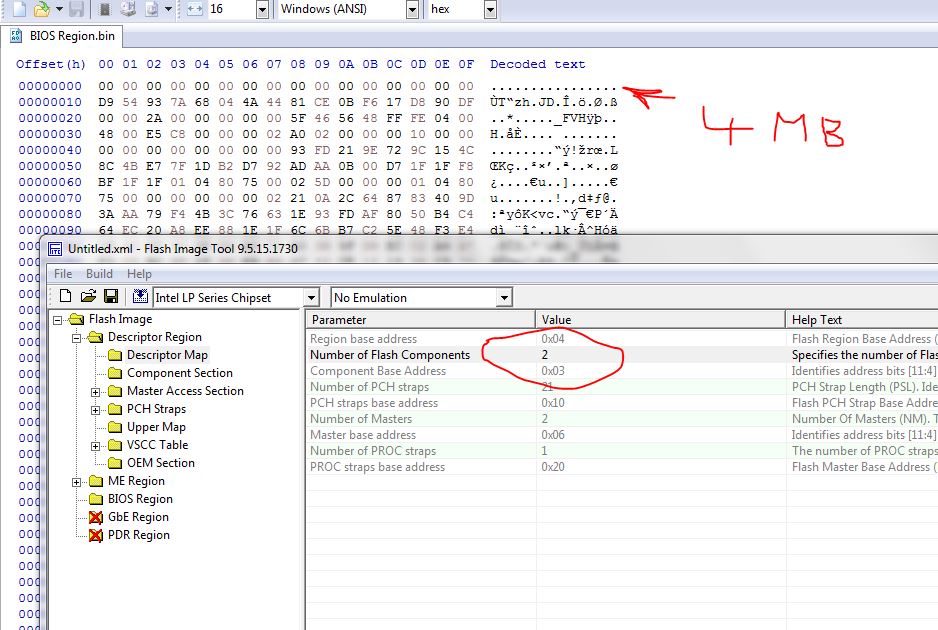Viewport: 938px width, 630px height.
Task: Open Intel LP Series Chipset dropdown
Action: pyautogui.click(x=311, y=297)
